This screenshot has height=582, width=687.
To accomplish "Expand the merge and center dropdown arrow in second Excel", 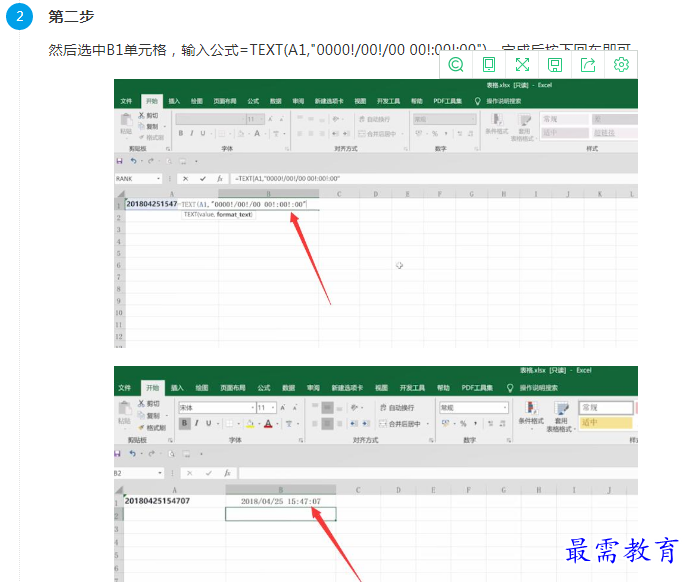I will pyautogui.click(x=427, y=424).
